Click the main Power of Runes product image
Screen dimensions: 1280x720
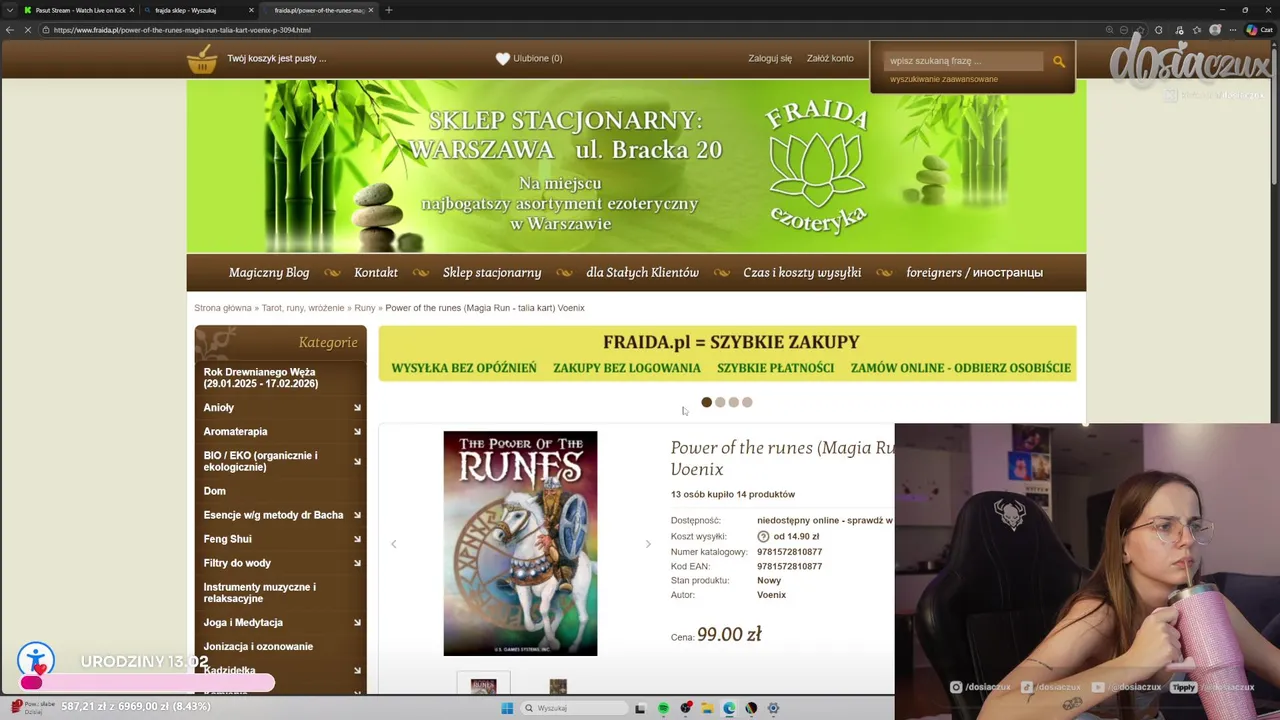click(x=520, y=543)
